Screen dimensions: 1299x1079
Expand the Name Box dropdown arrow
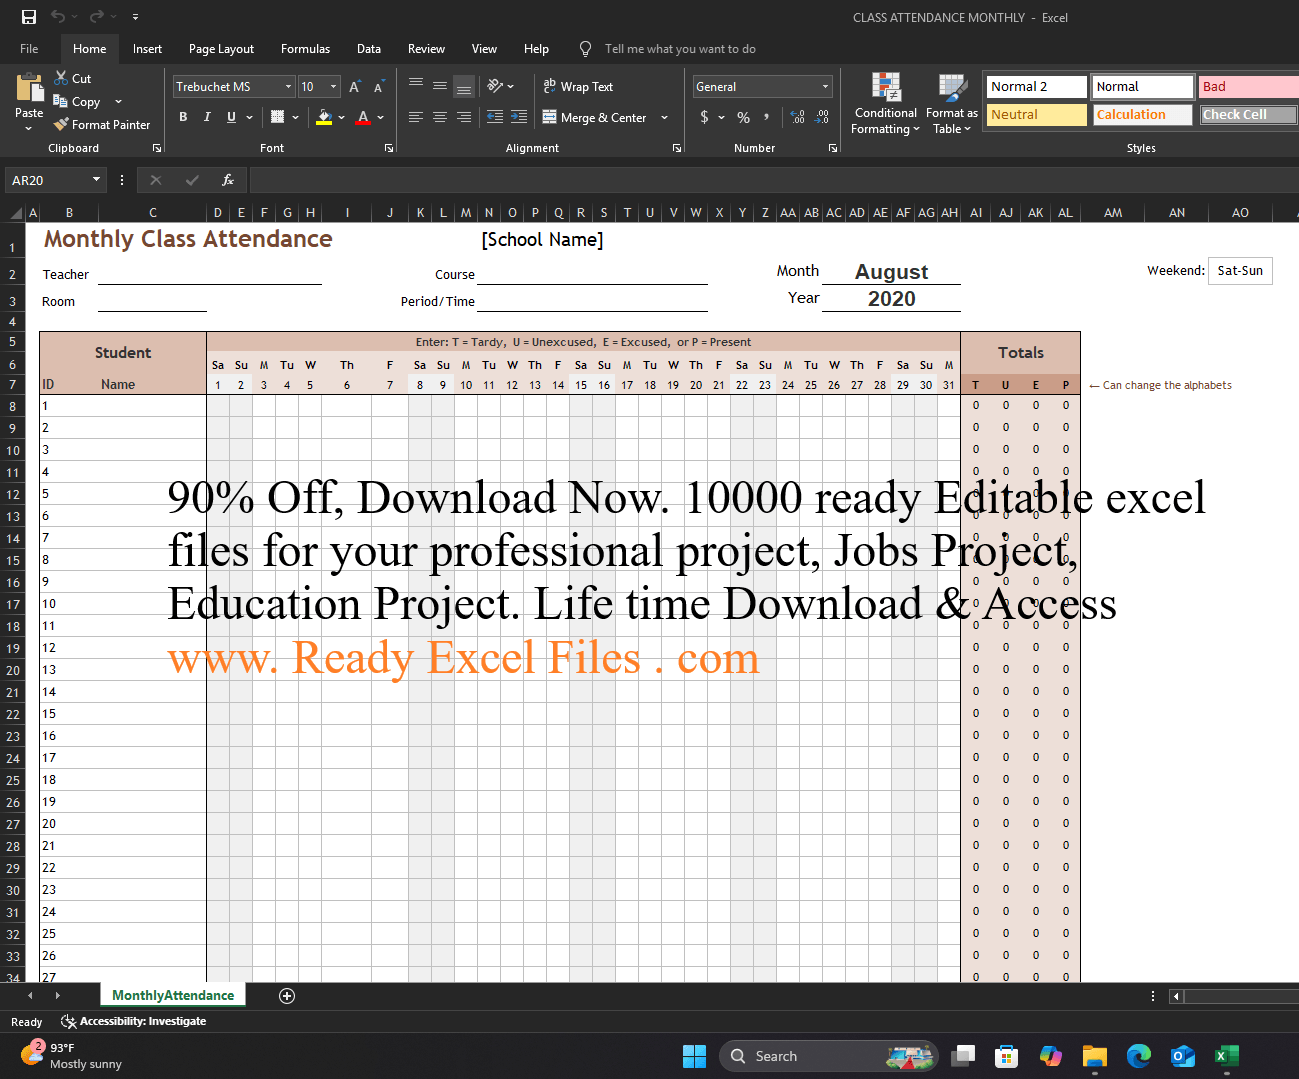[96, 180]
